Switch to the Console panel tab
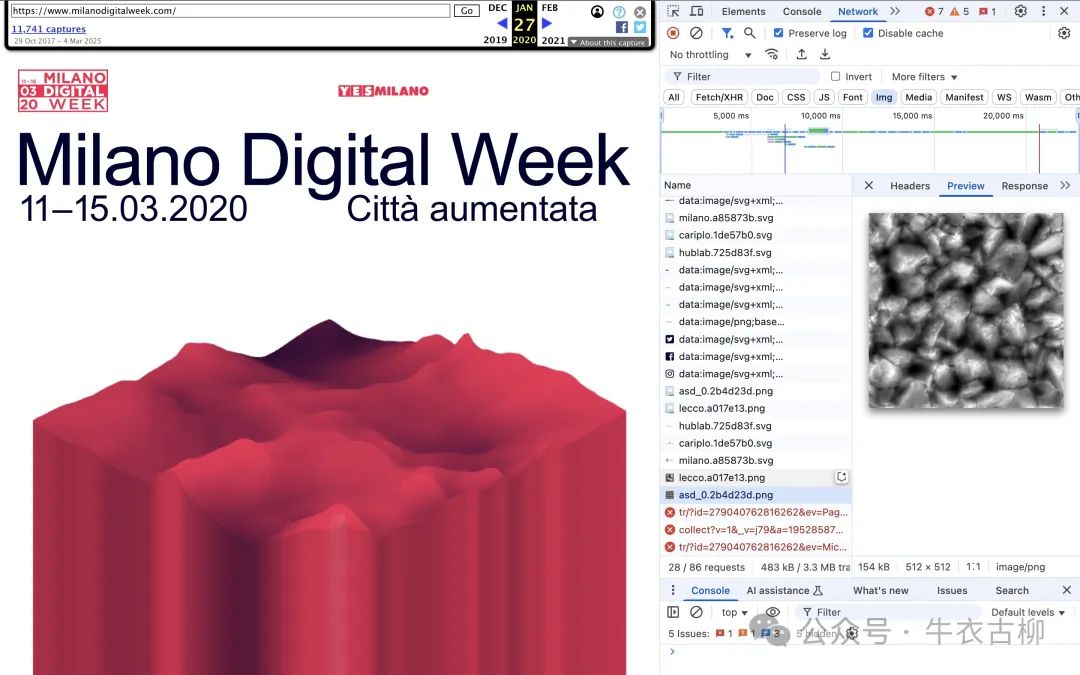This screenshot has height=675, width=1080. (x=802, y=11)
